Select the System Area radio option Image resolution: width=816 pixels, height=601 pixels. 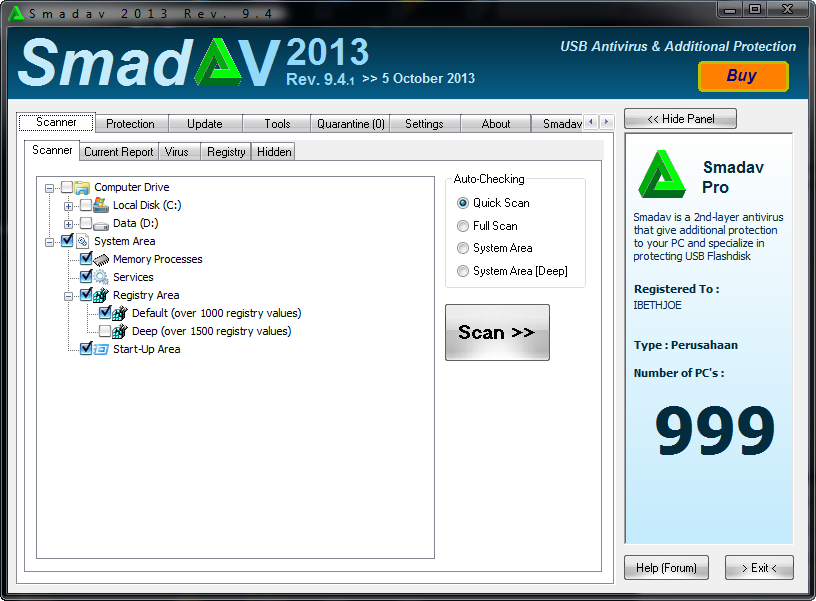pyautogui.click(x=463, y=248)
